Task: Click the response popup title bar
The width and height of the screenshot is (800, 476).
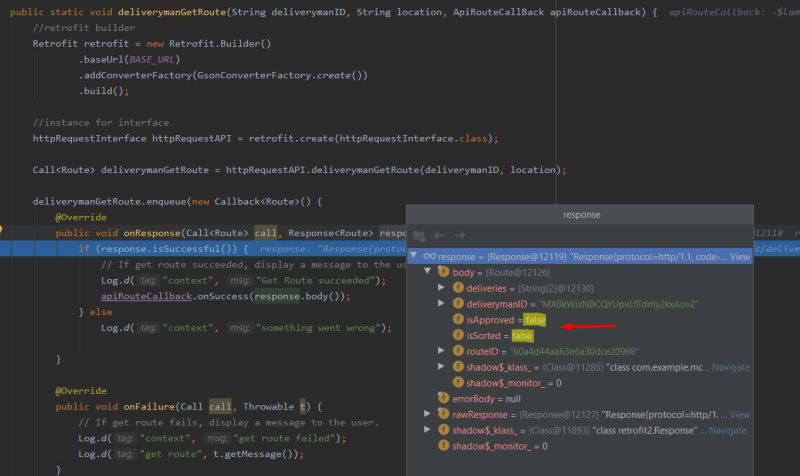Action: click(x=580, y=215)
